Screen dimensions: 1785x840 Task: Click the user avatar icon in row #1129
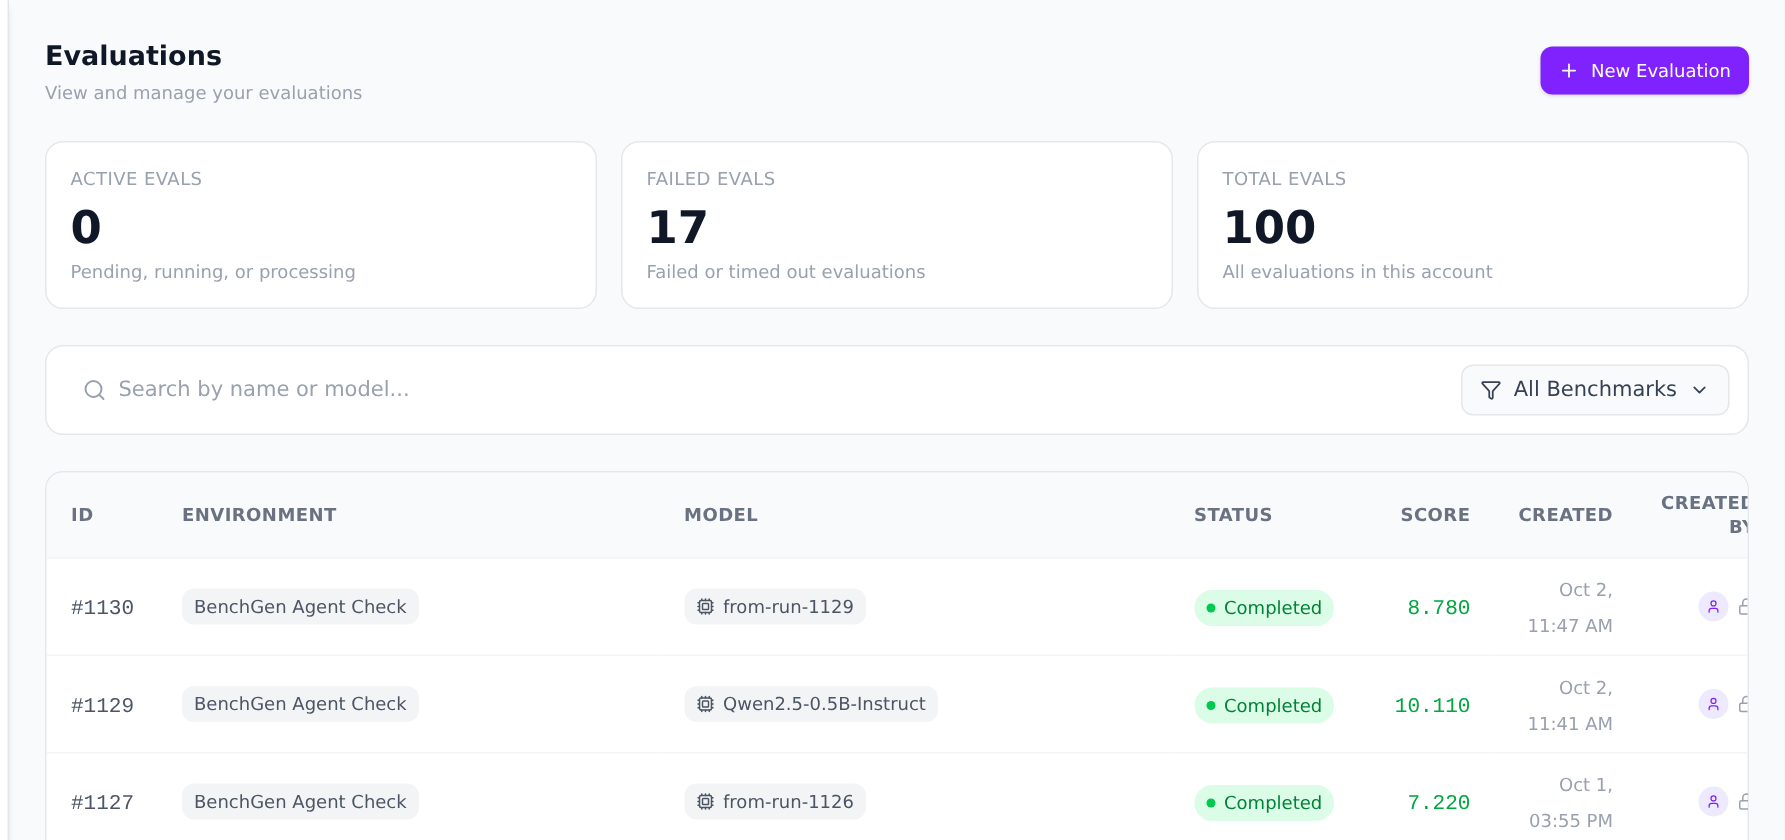pyautogui.click(x=1713, y=704)
